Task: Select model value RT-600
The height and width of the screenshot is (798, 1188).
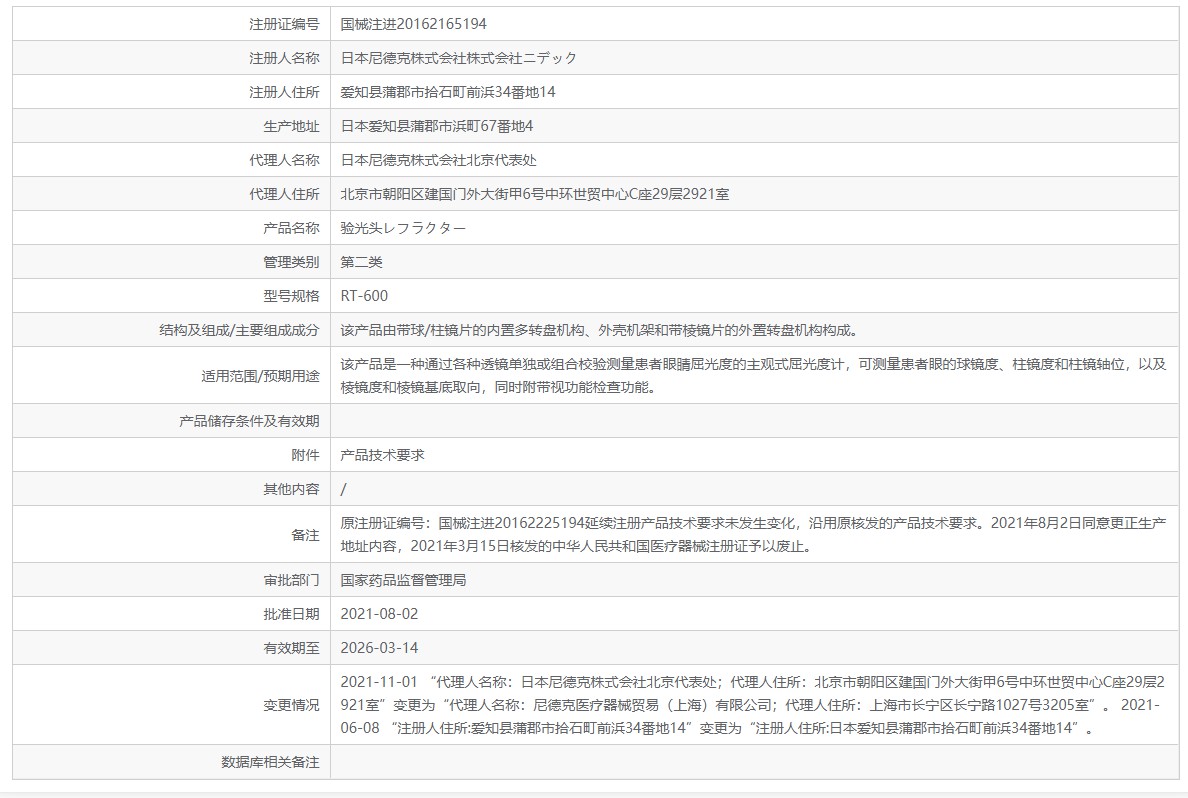Action: 364,297
